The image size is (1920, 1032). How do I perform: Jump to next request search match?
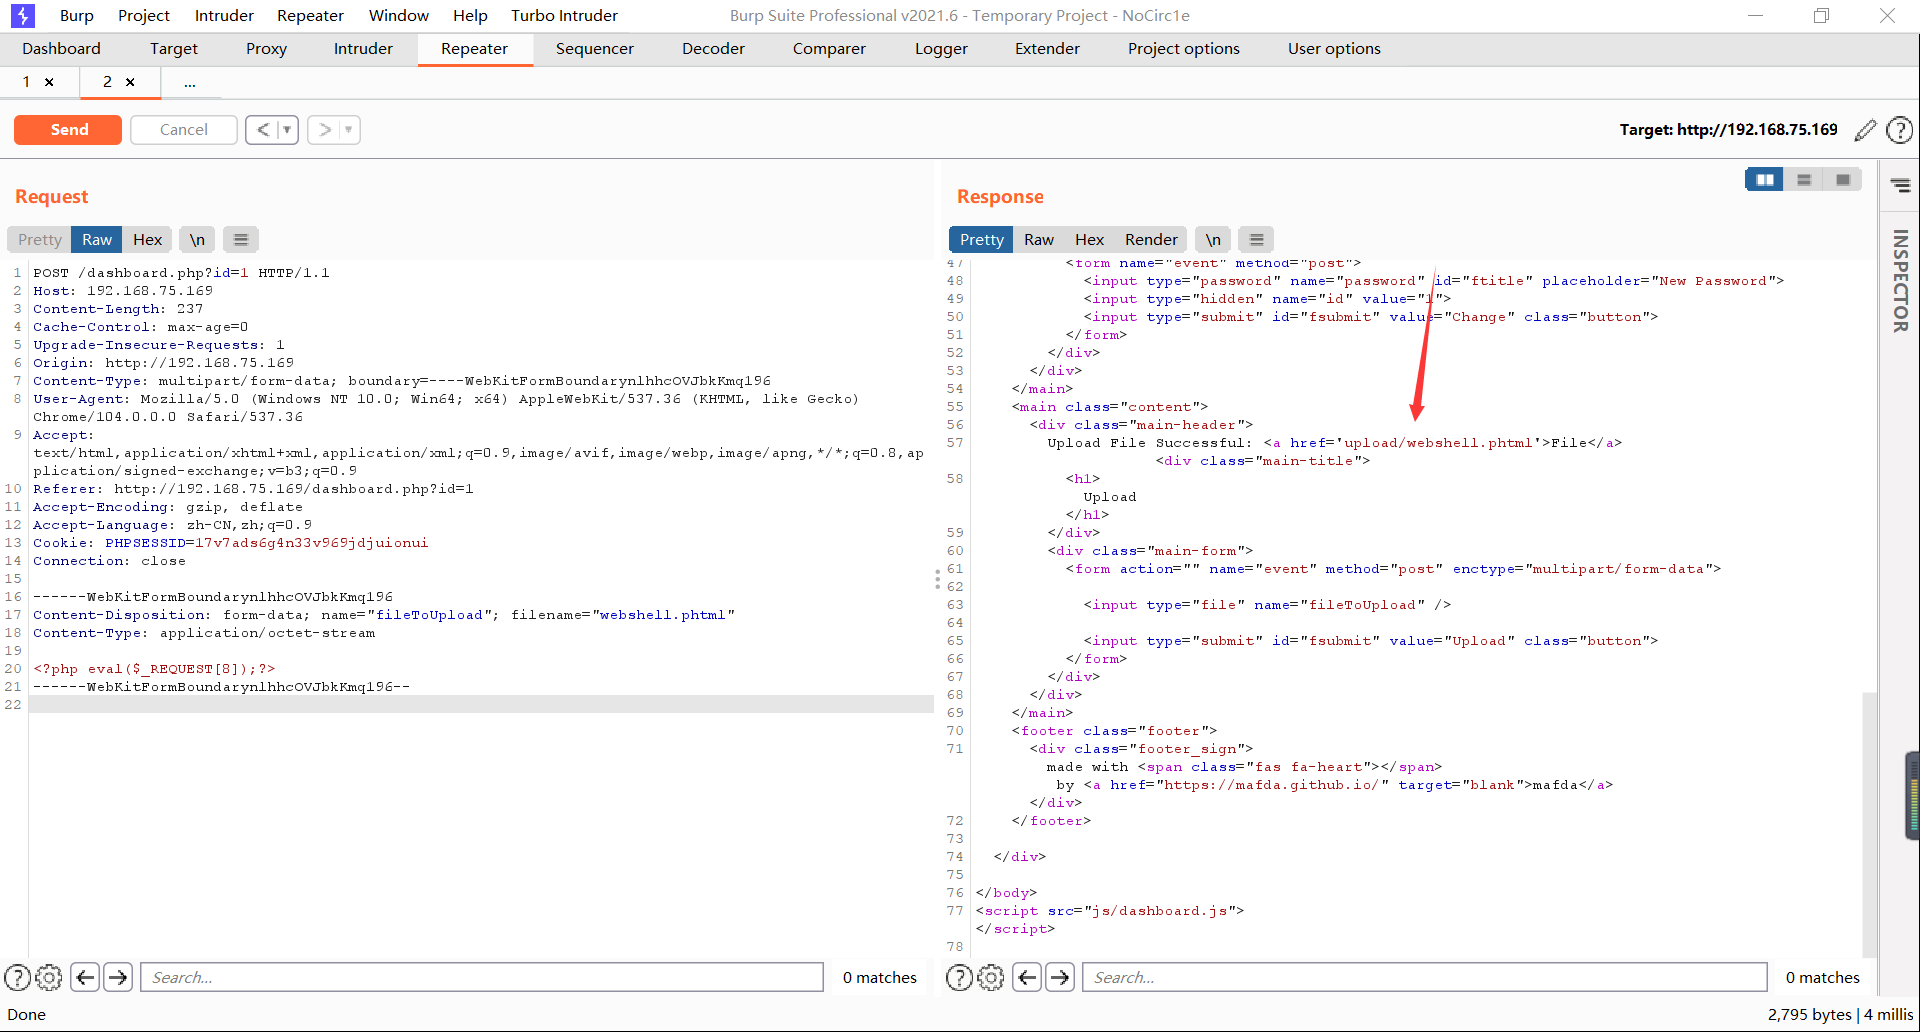tap(118, 977)
